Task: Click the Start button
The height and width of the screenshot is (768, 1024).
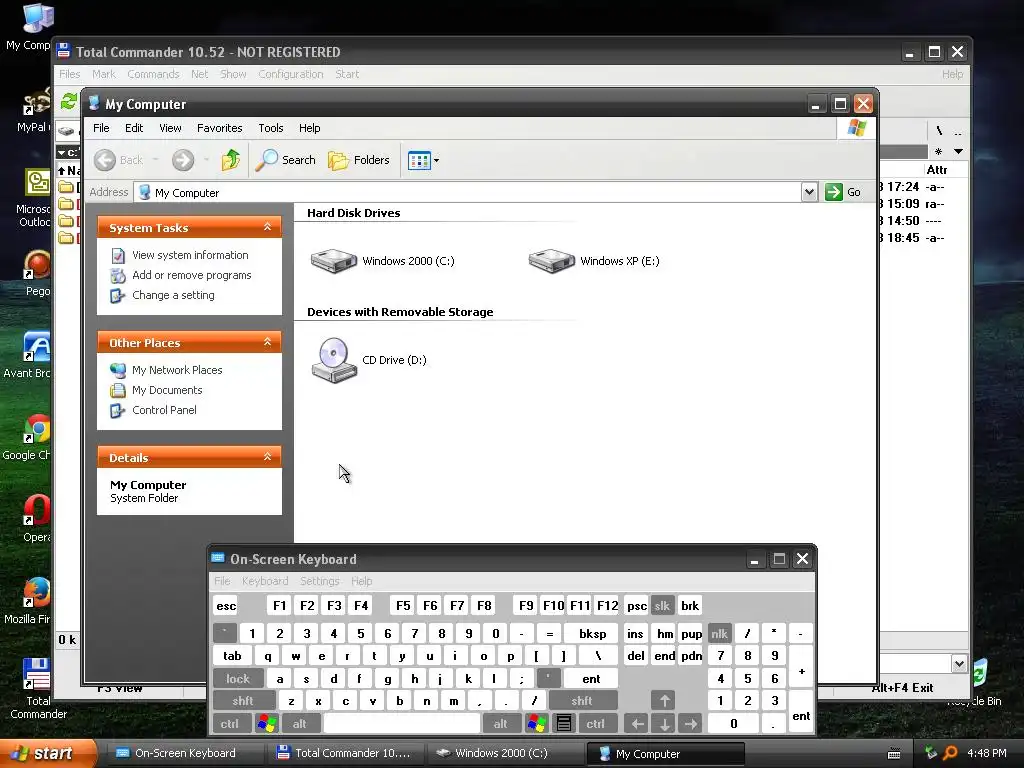Action: pos(48,753)
